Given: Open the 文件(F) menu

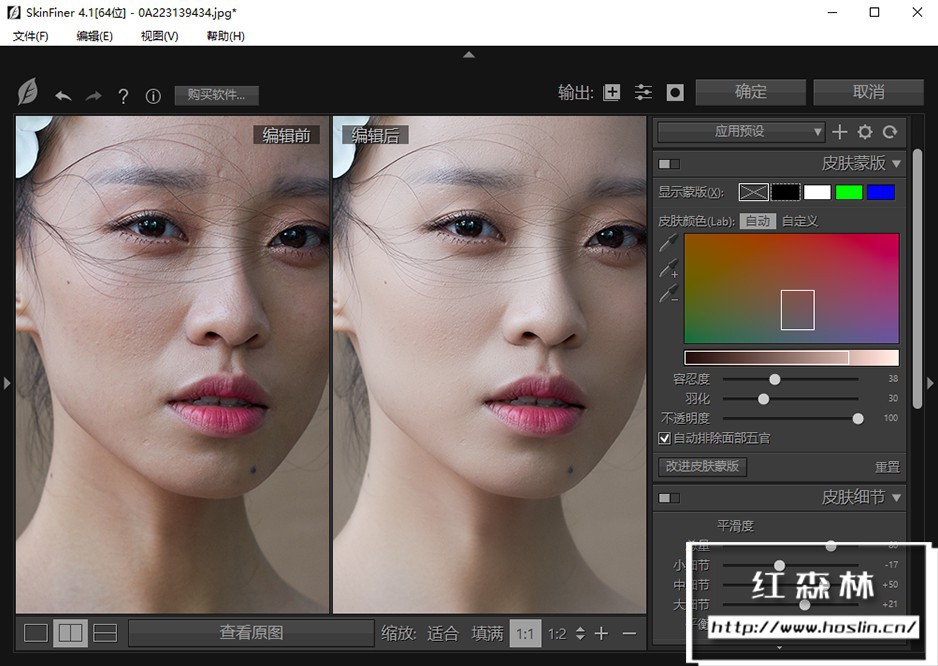Looking at the screenshot, I should point(30,36).
